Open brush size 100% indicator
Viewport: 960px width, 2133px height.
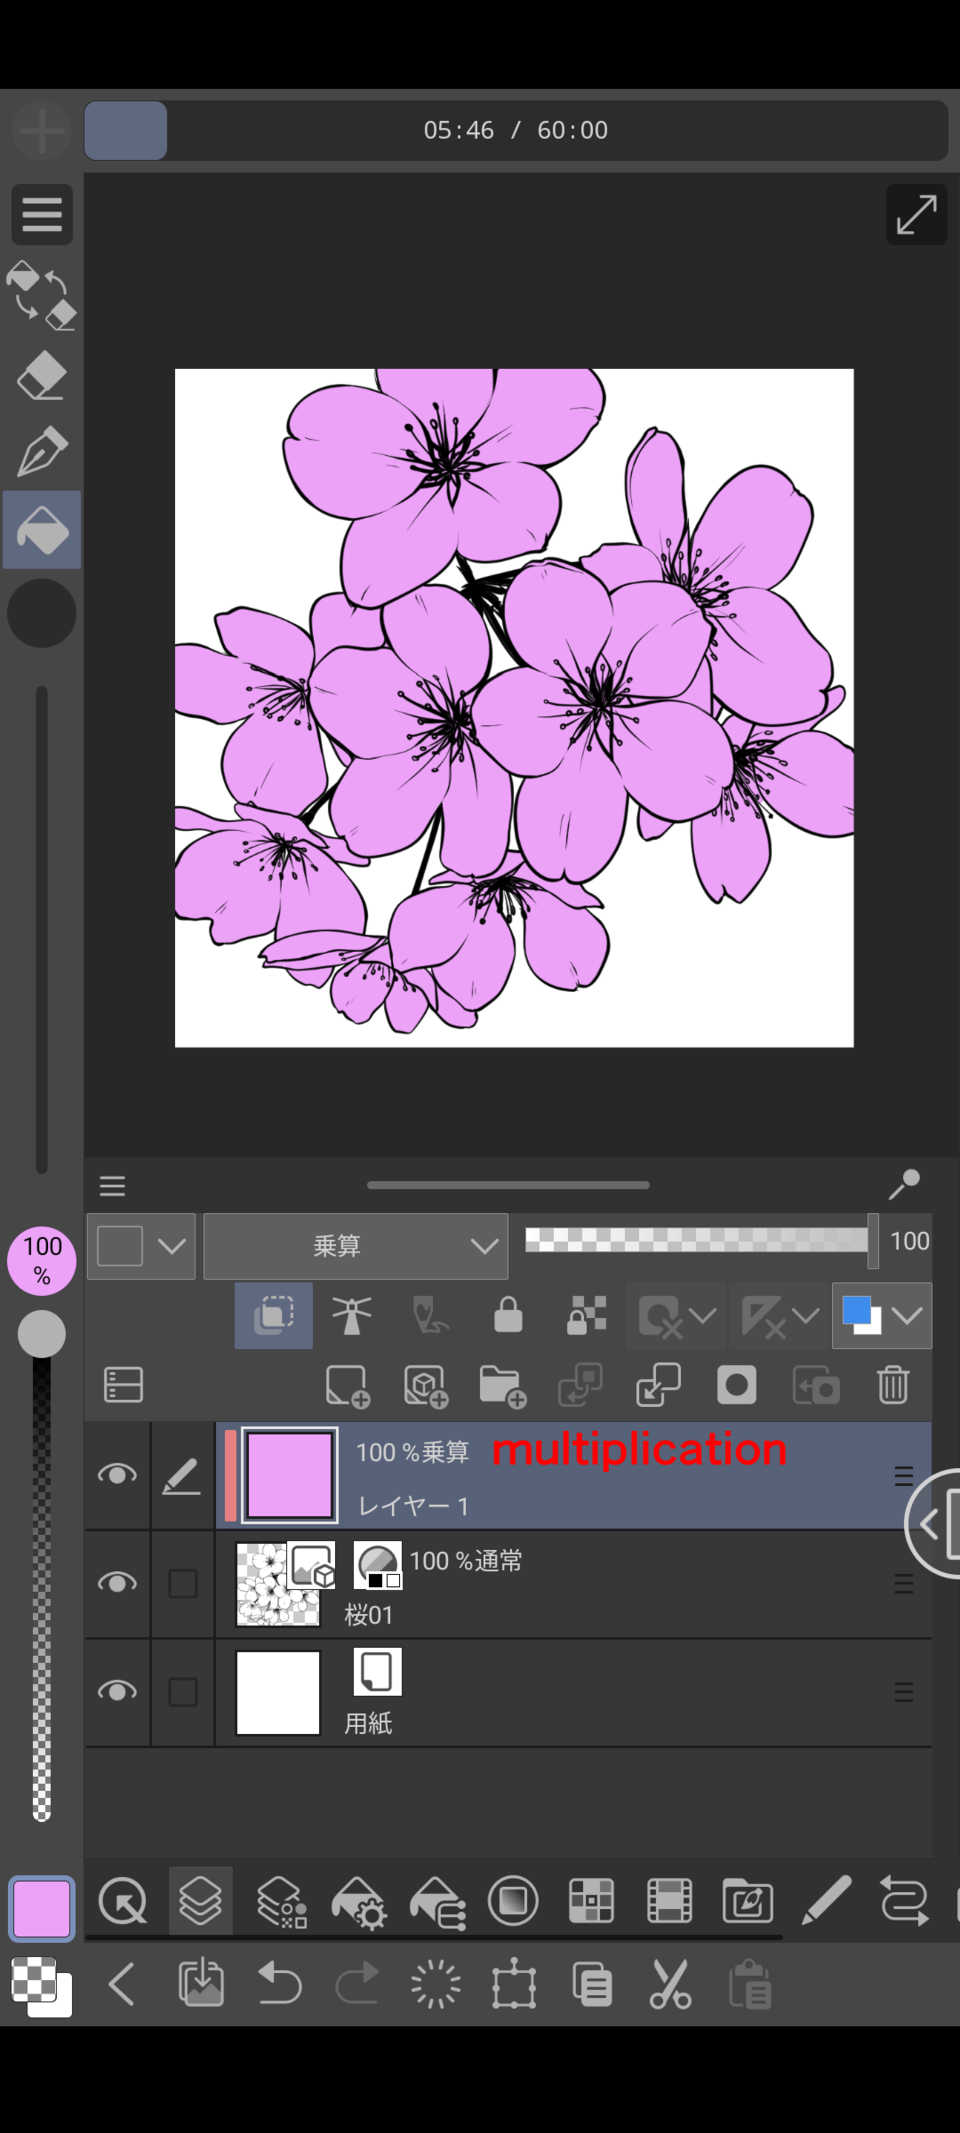click(42, 1261)
